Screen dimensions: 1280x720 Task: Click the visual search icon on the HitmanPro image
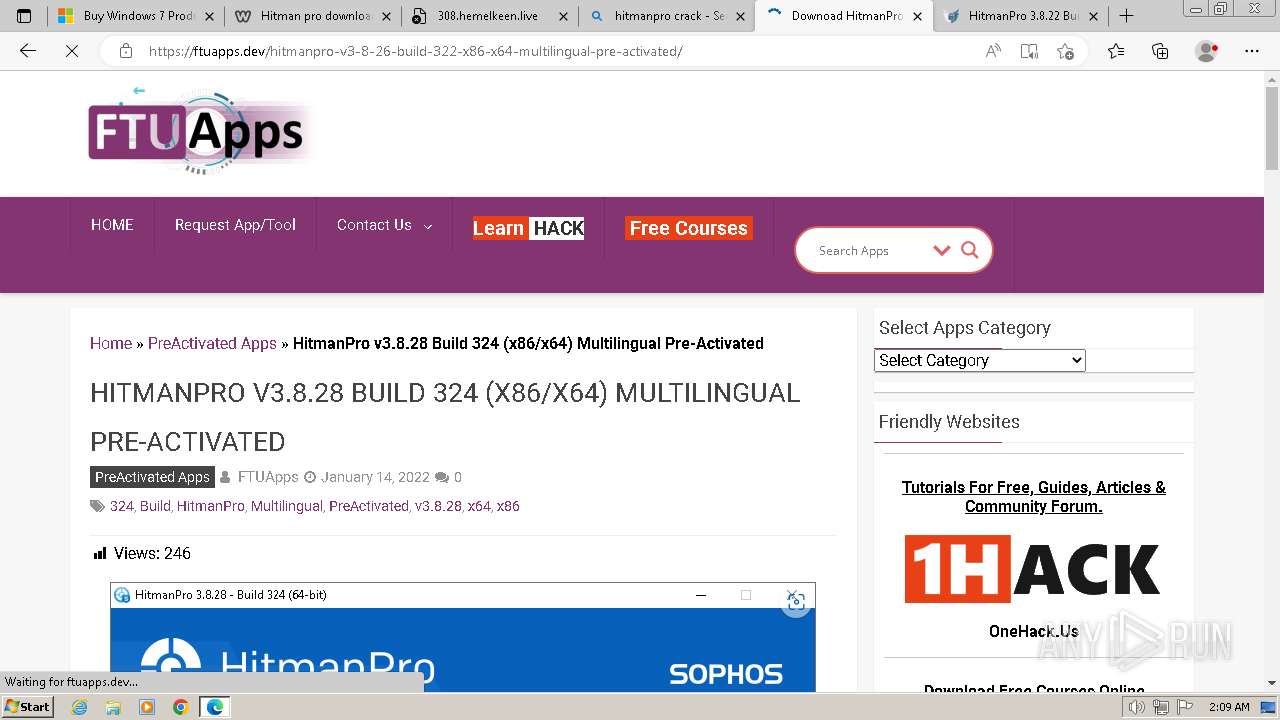(x=796, y=602)
